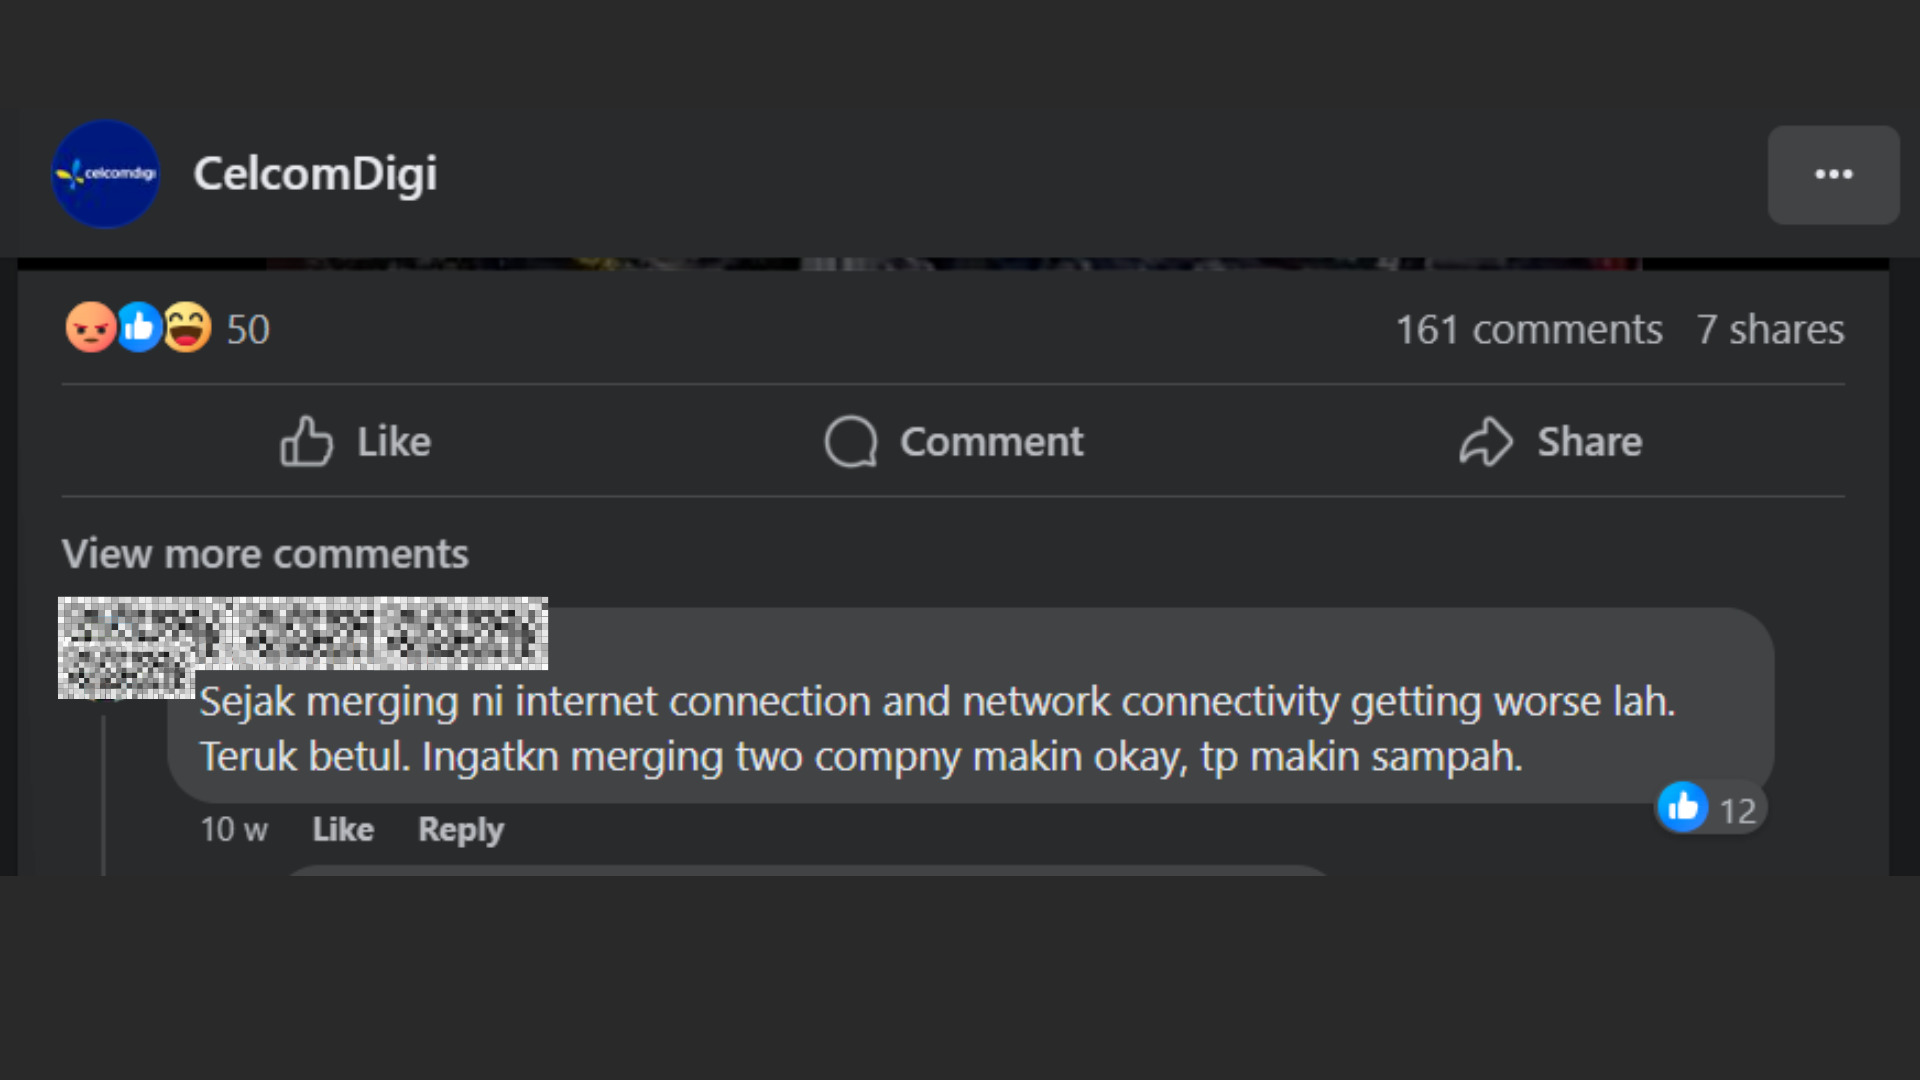This screenshot has height=1080, width=1920.
Task: Click the speech bubble comment icon
Action: point(850,442)
